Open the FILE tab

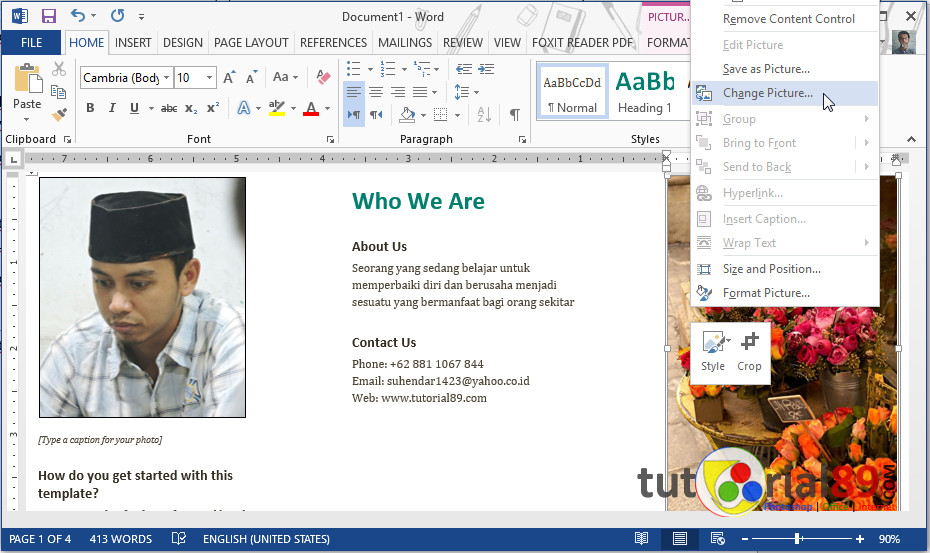click(31, 43)
